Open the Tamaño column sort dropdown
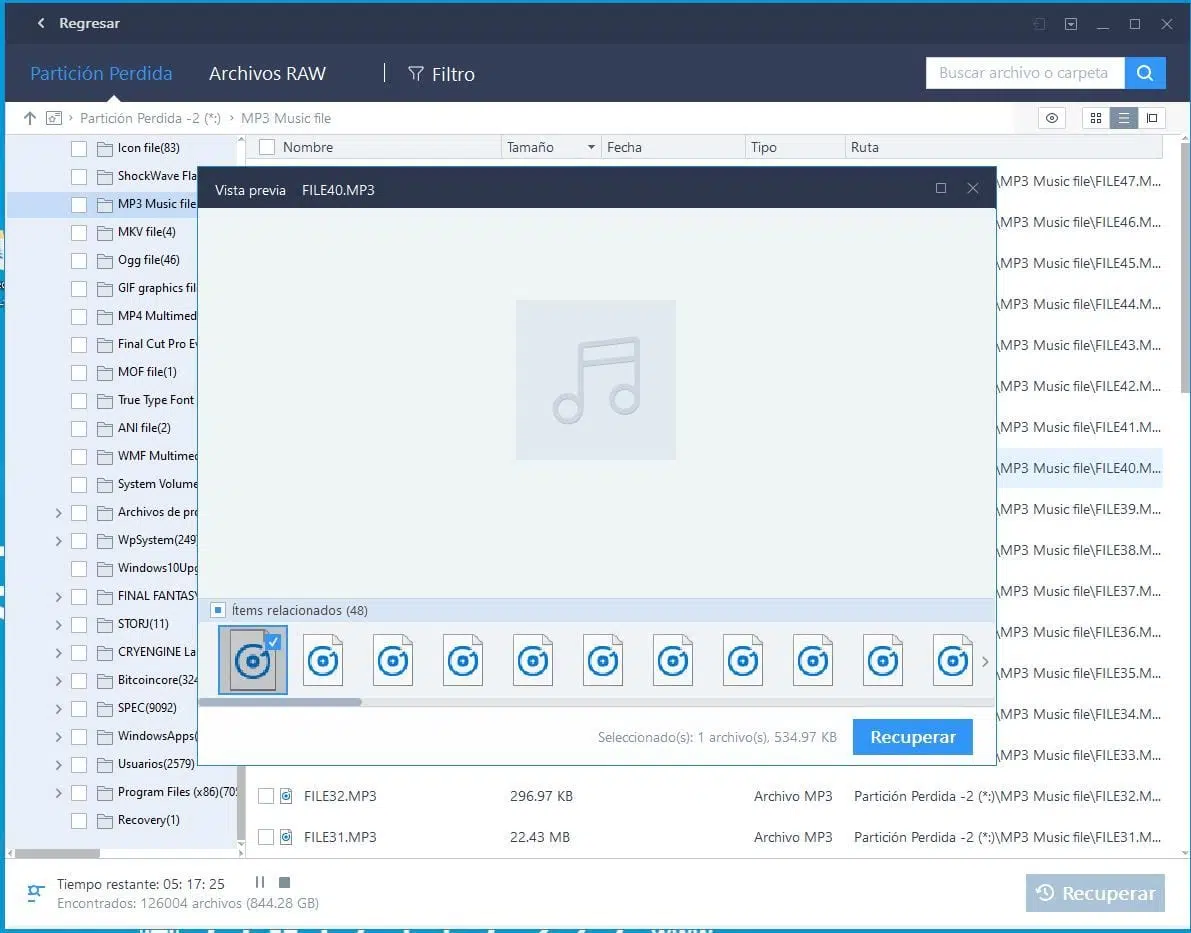Viewport: 1191px width, 933px height. [591, 147]
